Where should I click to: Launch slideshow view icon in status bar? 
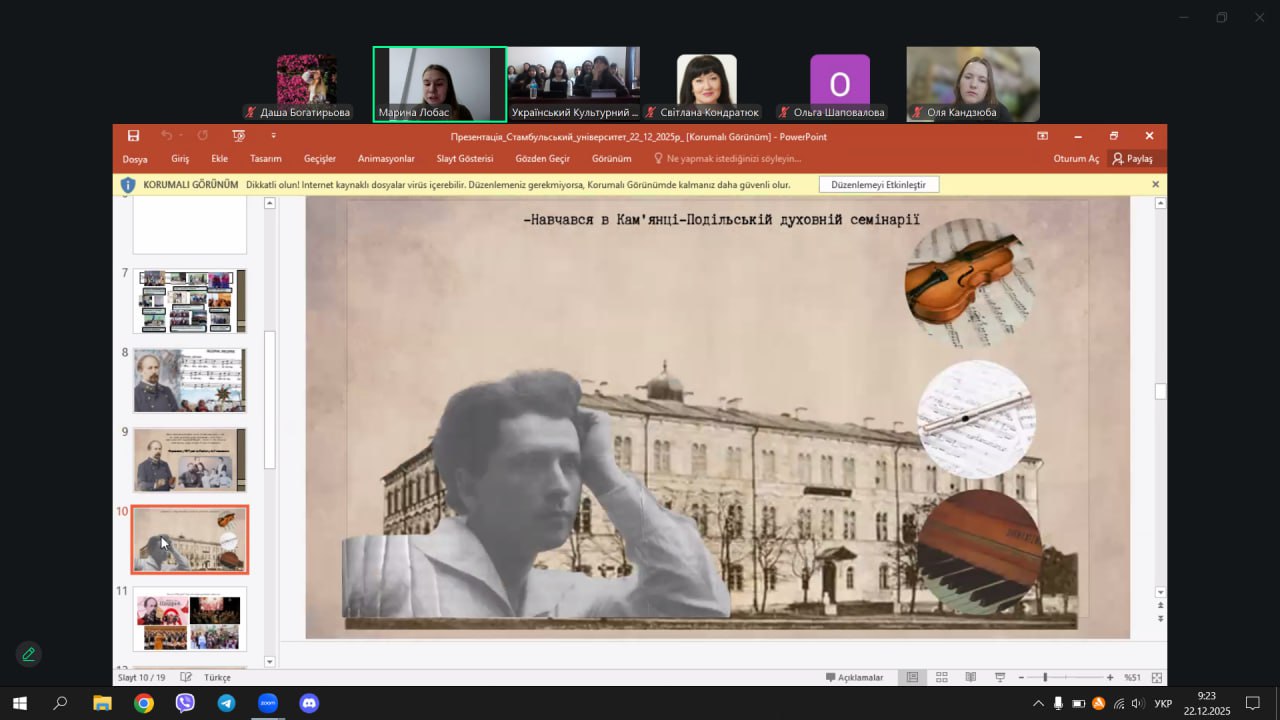[x=1000, y=677]
